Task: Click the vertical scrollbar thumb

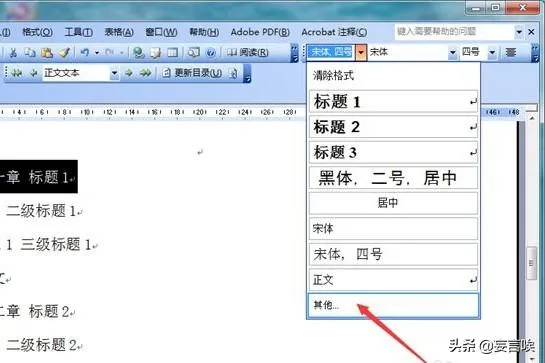Action: point(531,263)
